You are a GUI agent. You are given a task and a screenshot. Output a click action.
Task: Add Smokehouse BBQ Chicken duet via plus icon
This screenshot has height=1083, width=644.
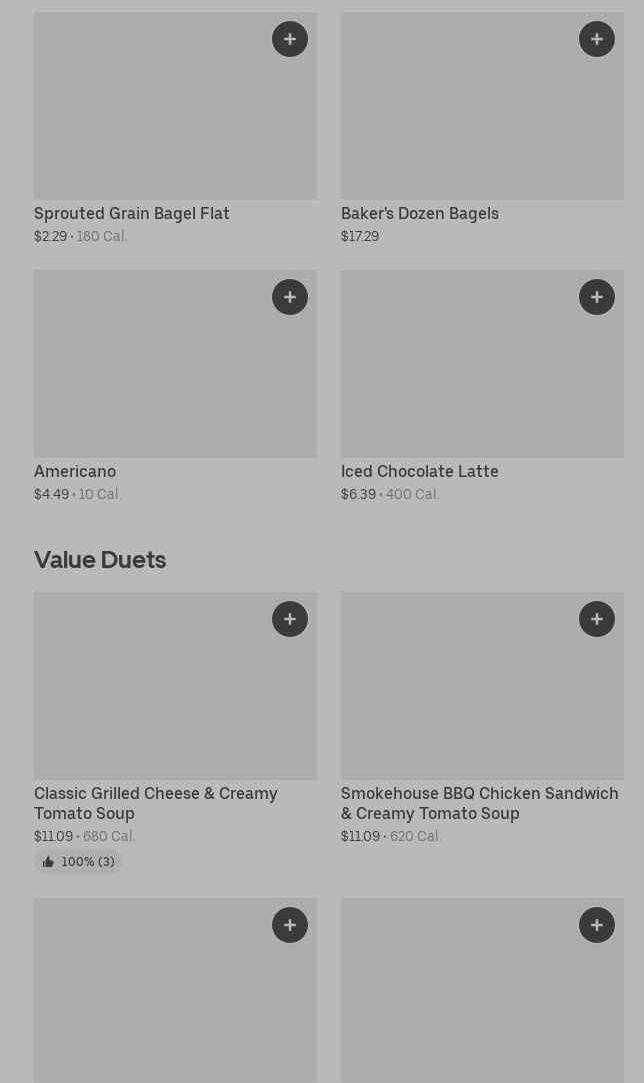[x=597, y=619]
